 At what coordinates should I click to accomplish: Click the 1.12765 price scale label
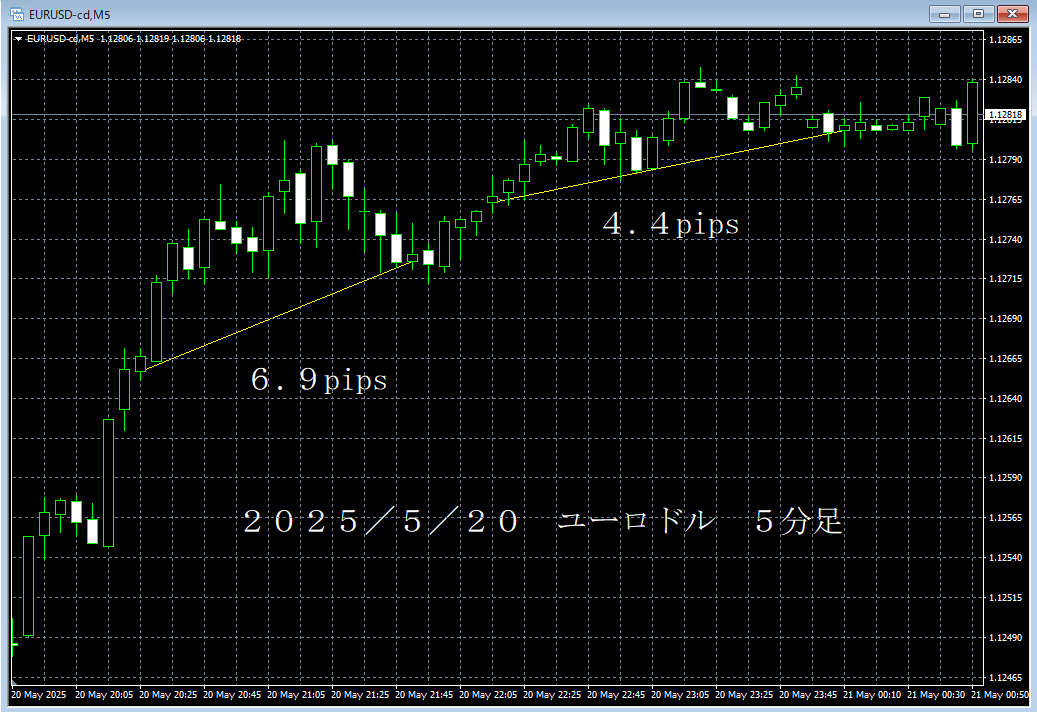point(1005,199)
